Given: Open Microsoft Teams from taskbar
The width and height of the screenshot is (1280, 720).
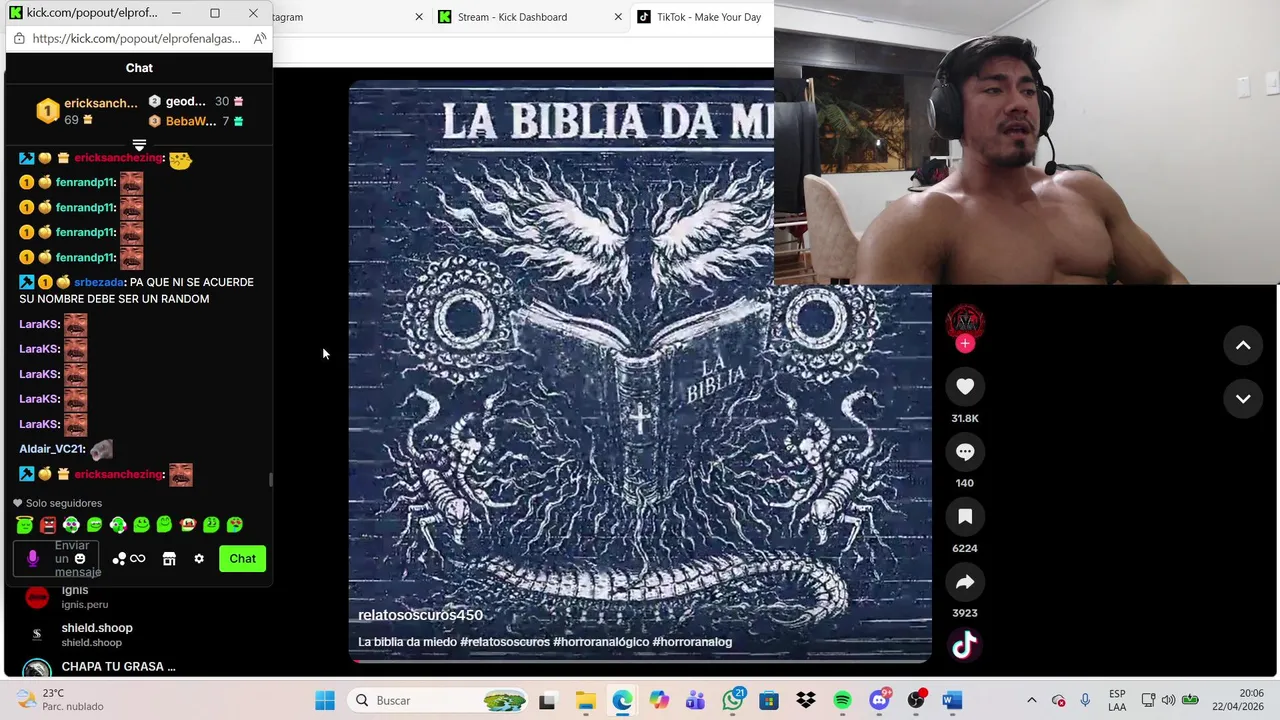Looking at the screenshot, I should (696, 700).
